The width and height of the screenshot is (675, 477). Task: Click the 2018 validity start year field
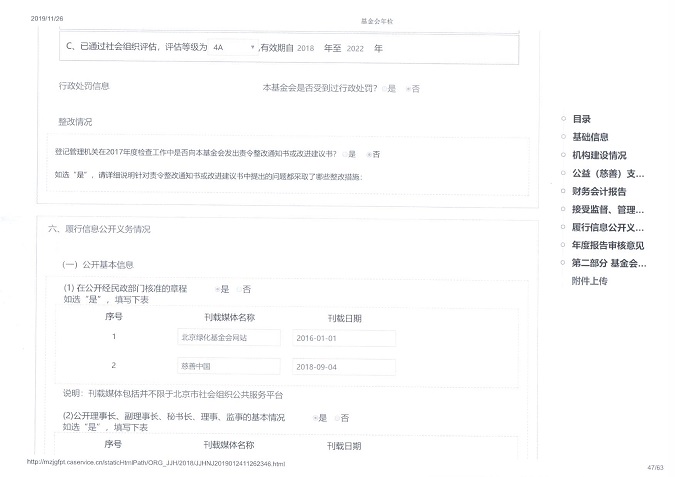306,48
